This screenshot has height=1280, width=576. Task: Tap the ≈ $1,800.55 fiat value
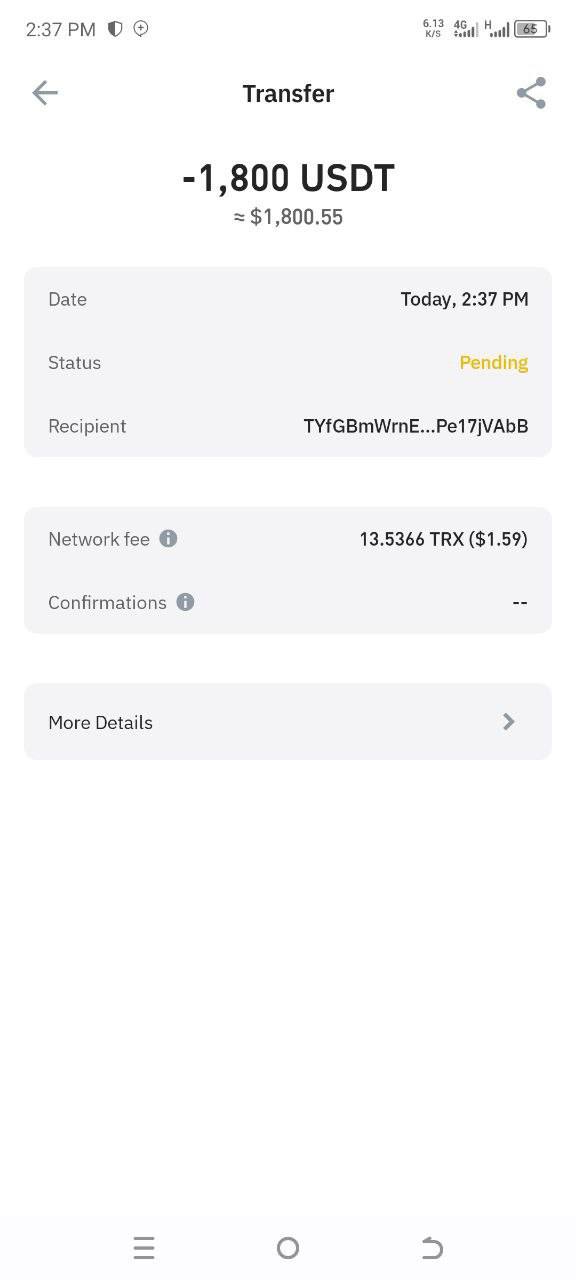coord(288,217)
